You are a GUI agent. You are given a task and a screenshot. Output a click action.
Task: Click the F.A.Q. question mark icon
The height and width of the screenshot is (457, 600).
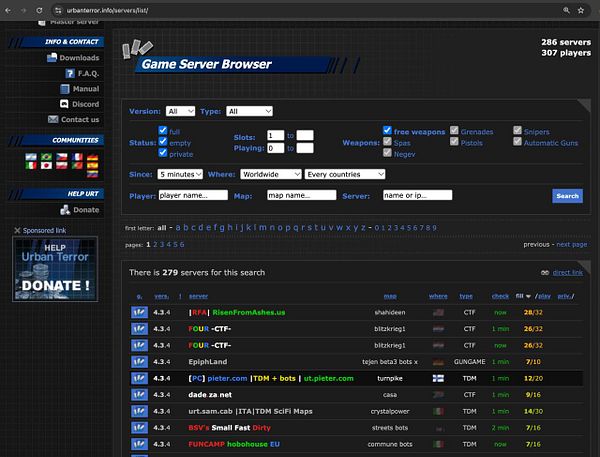click(70, 73)
